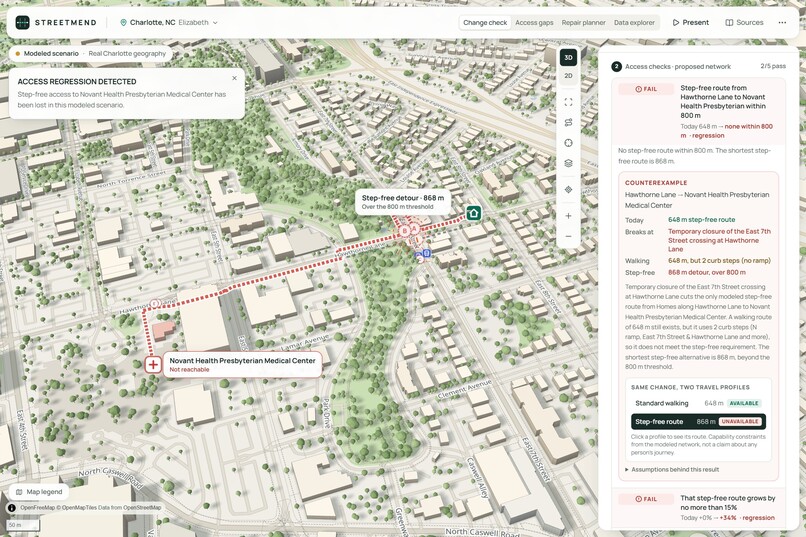Click the 2/5 pass counter
This screenshot has height=537, width=806.
tap(773, 66)
